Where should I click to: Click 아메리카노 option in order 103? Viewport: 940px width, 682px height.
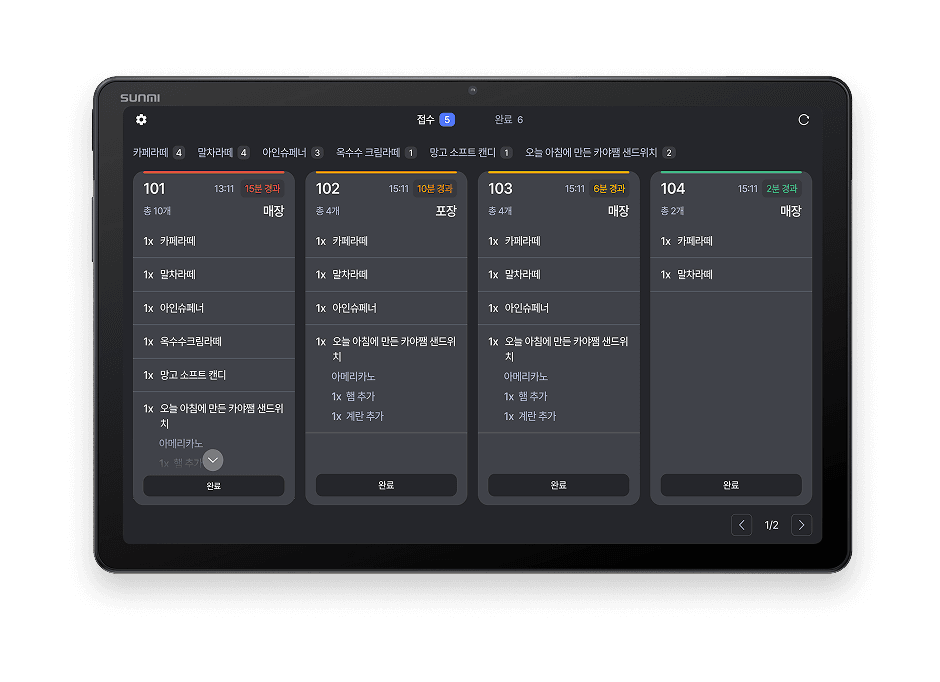(x=526, y=376)
